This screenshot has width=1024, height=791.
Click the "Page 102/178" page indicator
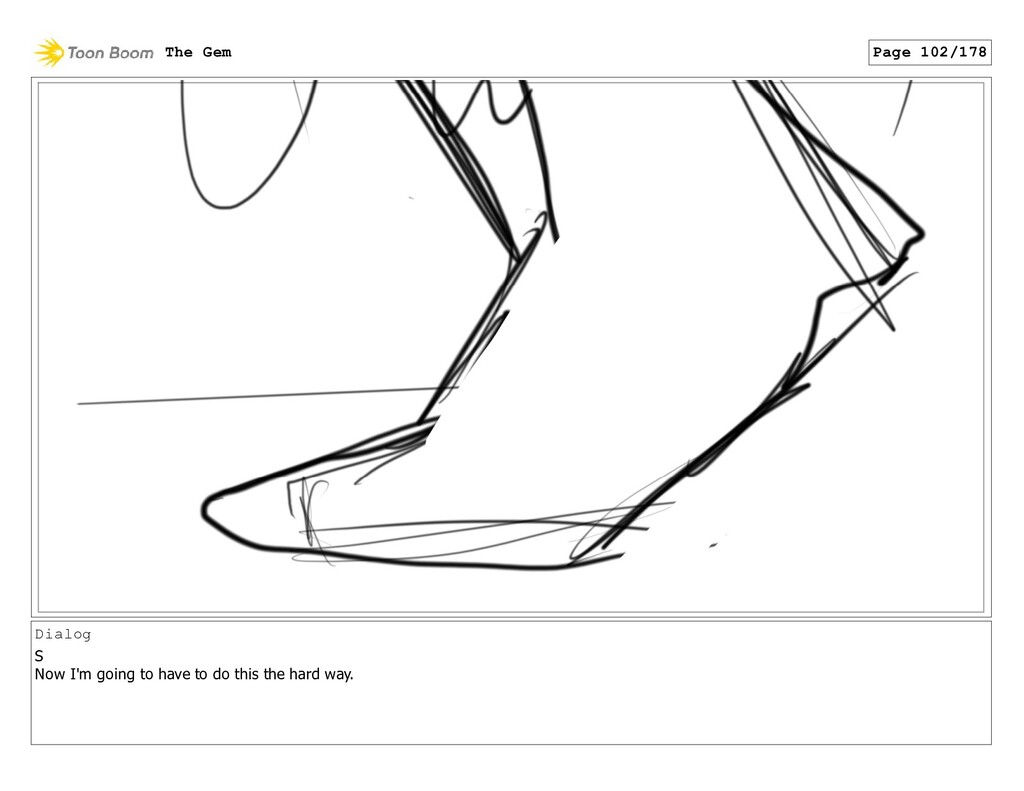coord(929,52)
